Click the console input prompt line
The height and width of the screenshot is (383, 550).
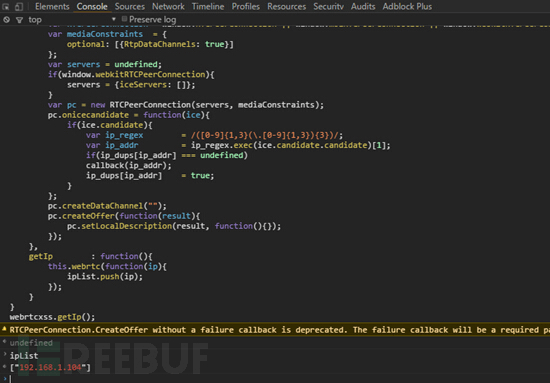(275, 379)
